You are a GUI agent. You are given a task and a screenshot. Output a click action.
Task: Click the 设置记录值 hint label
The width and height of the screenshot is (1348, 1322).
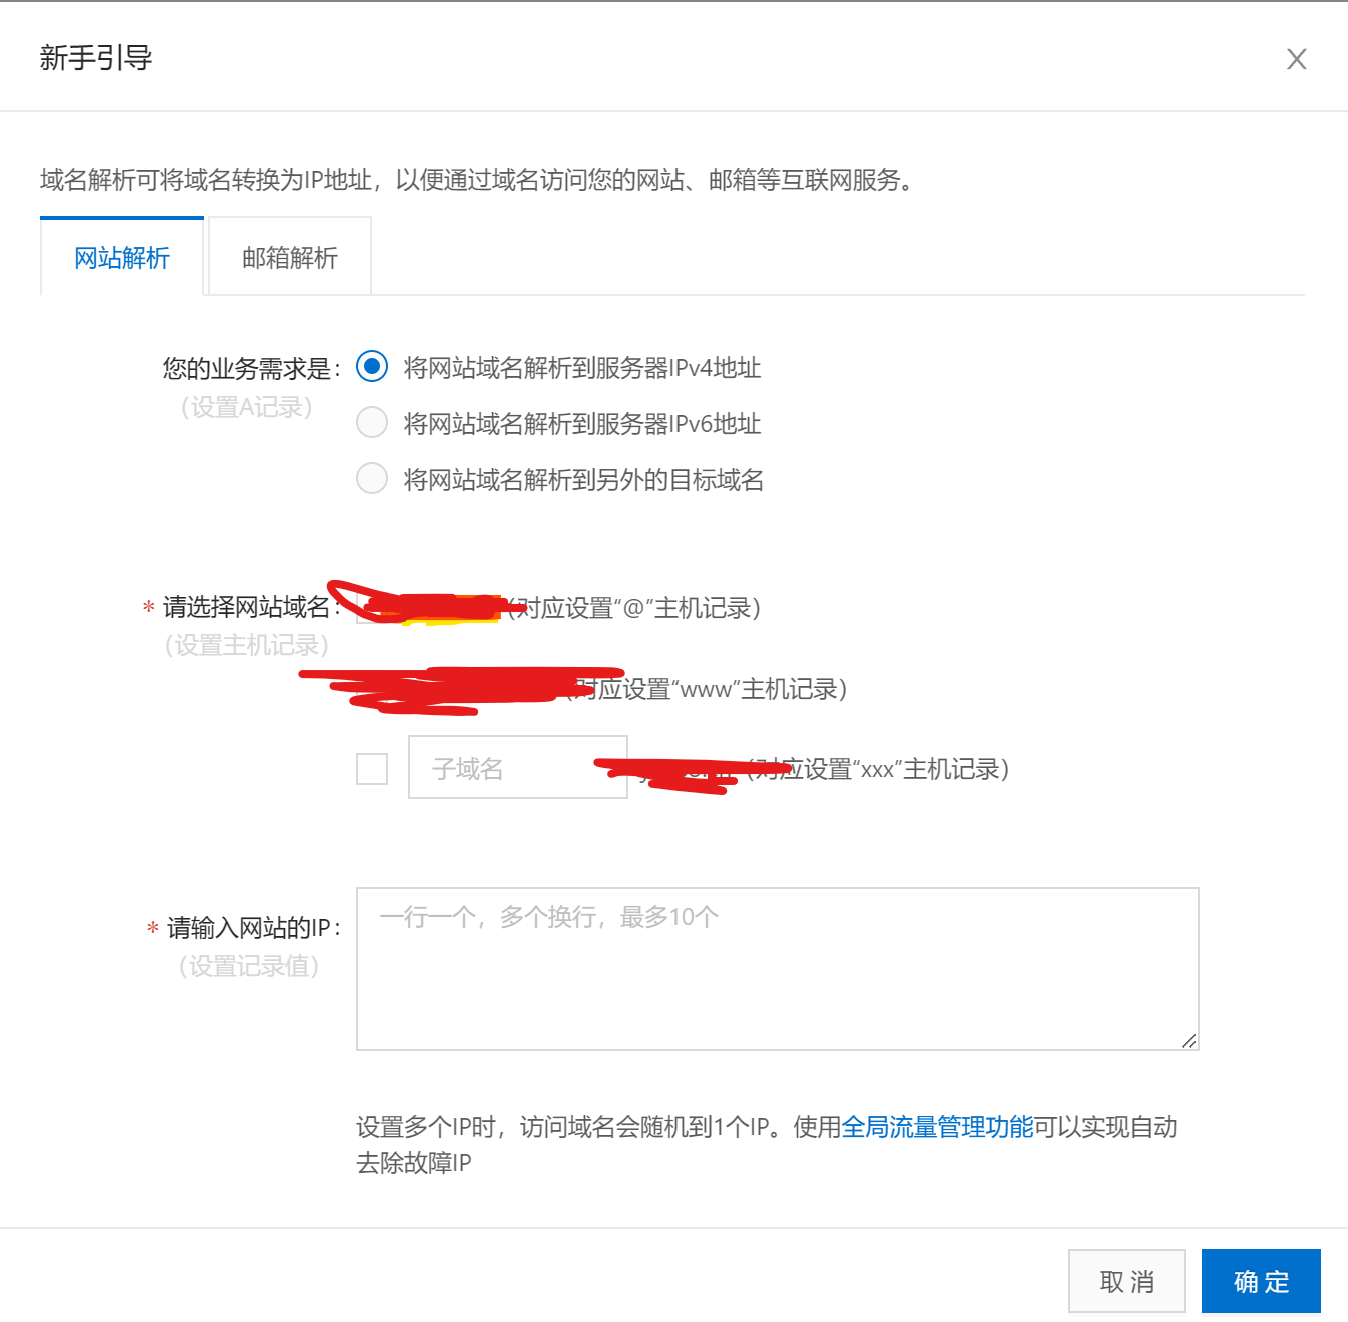249,966
